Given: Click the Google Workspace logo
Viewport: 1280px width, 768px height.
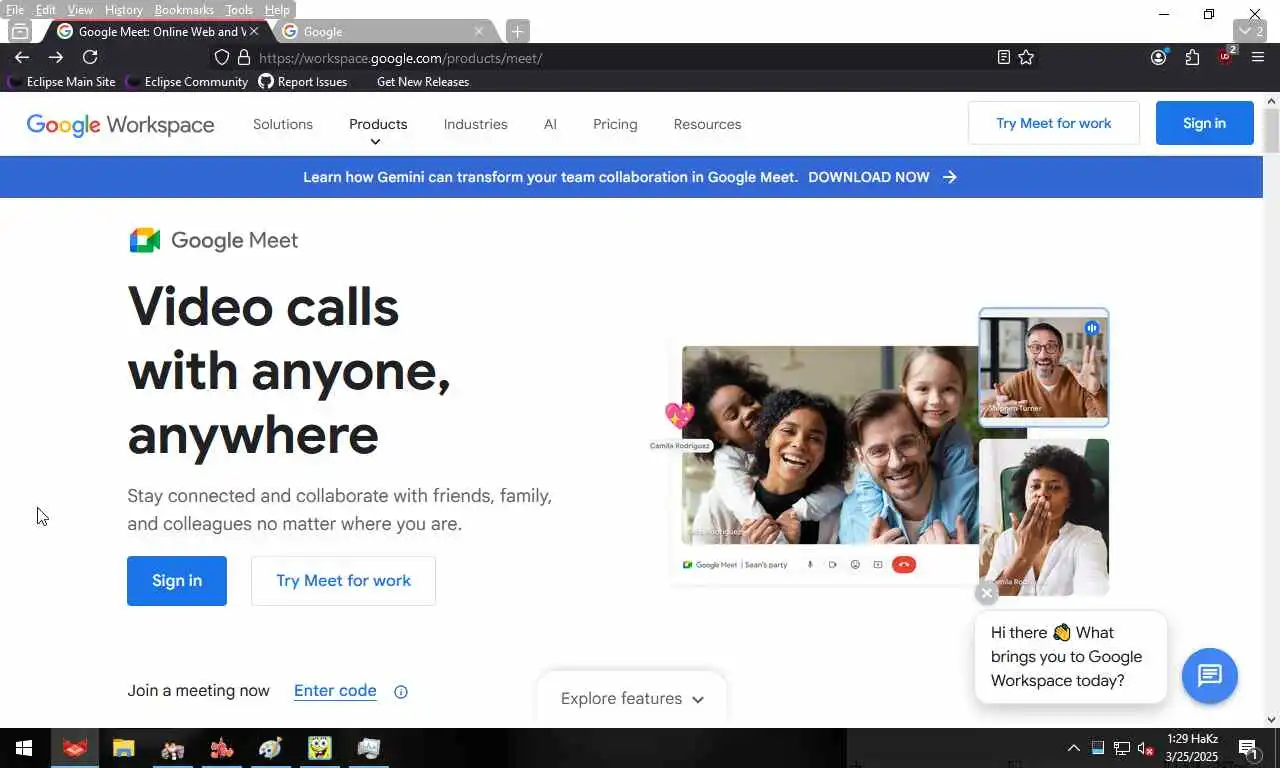Looking at the screenshot, I should (x=120, y=124).
